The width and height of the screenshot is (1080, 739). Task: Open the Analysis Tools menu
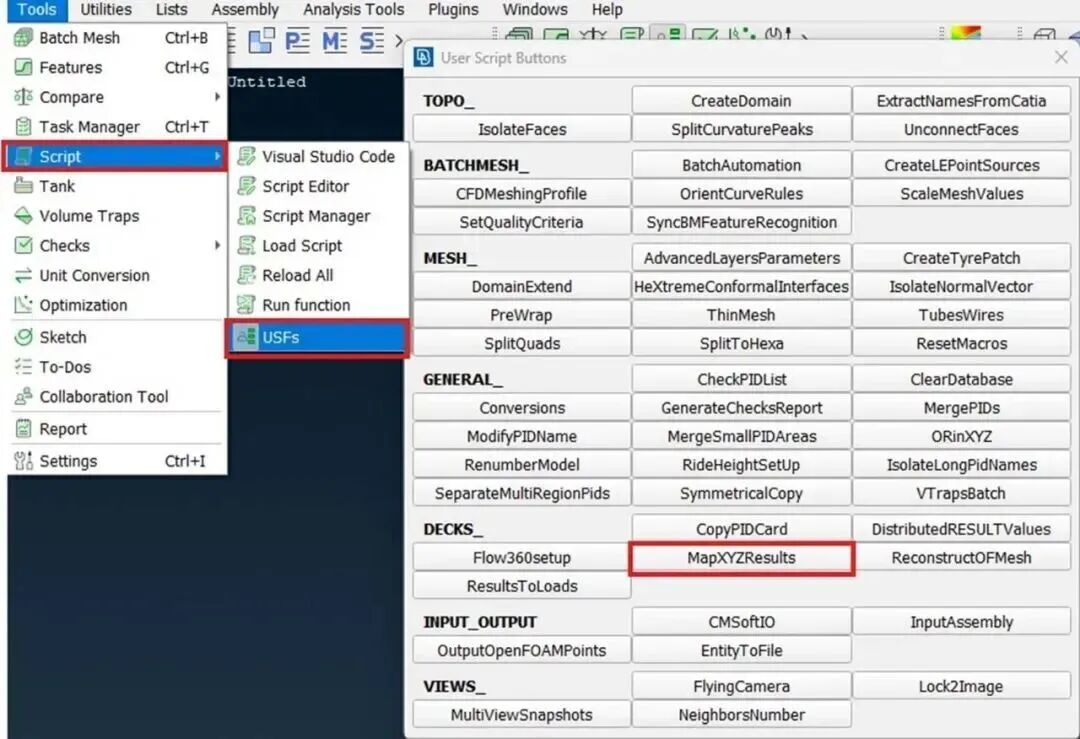pyautogui.click(x=354, y=10)
